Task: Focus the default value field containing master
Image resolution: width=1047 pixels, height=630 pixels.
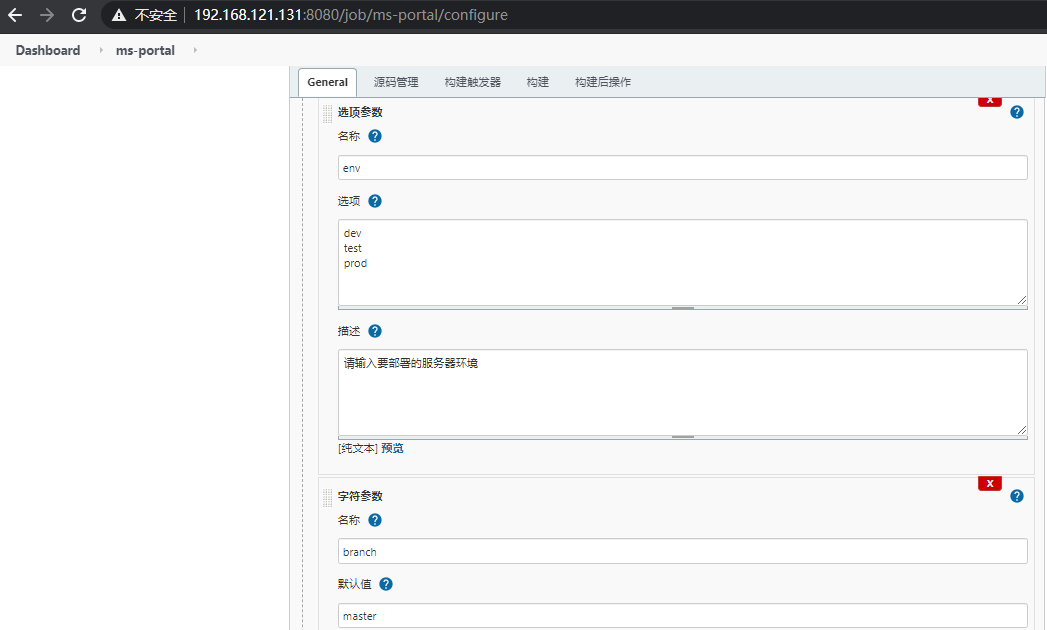Action: click(682, 615)
